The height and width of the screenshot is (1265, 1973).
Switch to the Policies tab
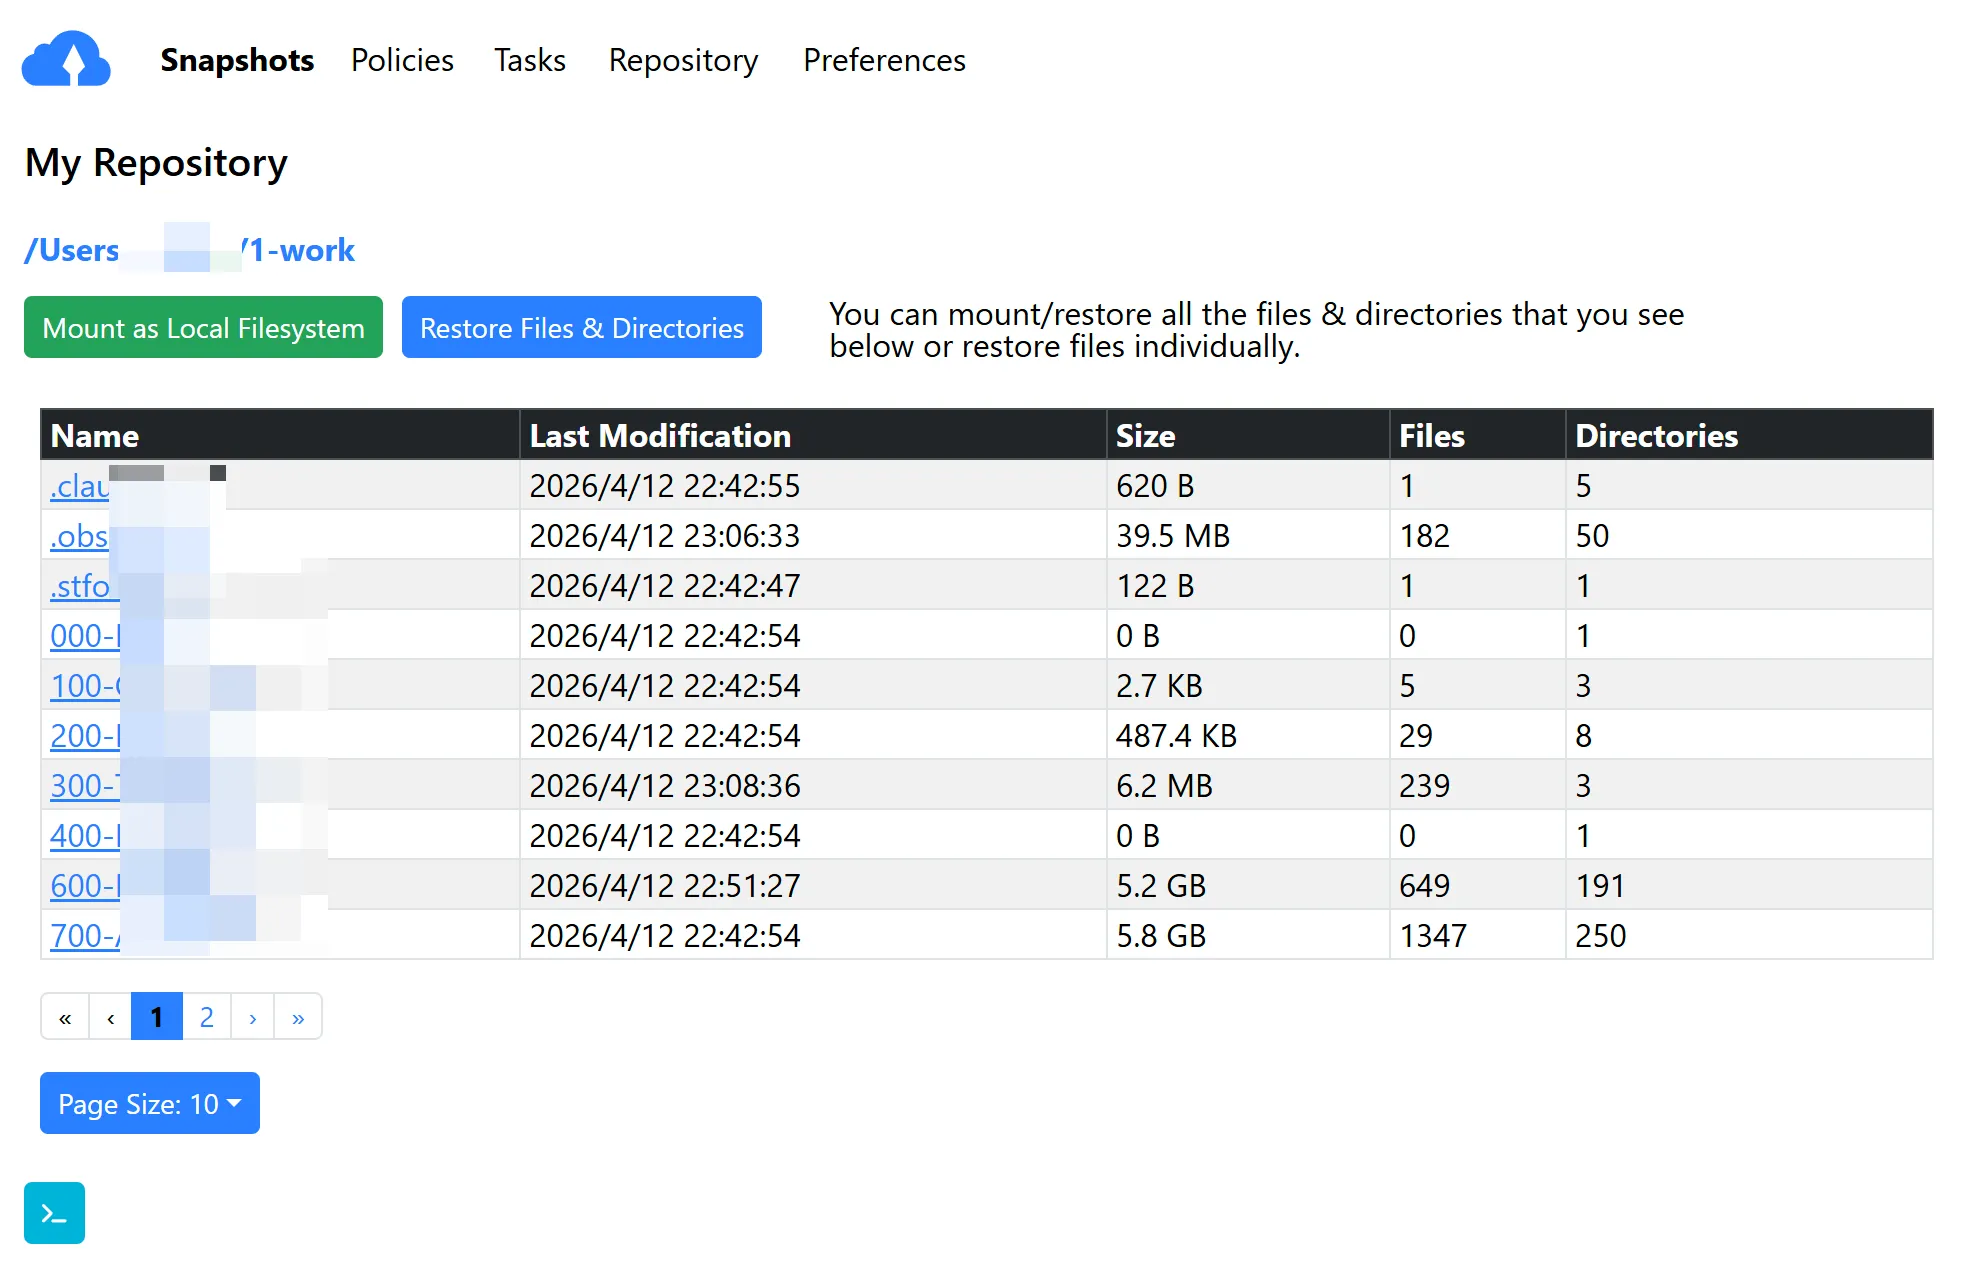(x=402, y=60)
